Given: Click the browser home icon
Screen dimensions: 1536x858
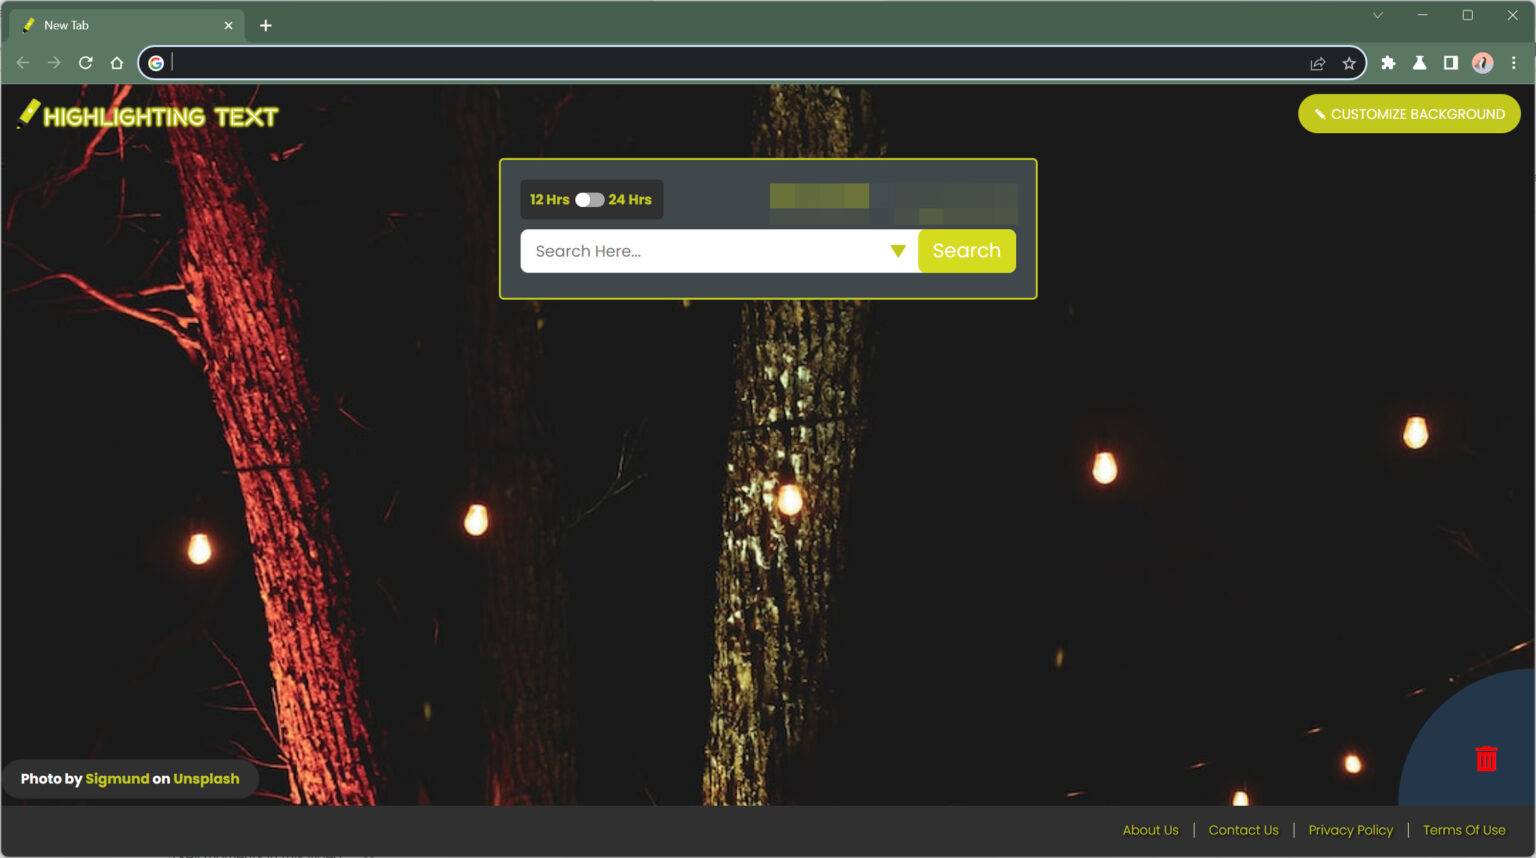Looking at the screenshot, I should tap(118, 62).
